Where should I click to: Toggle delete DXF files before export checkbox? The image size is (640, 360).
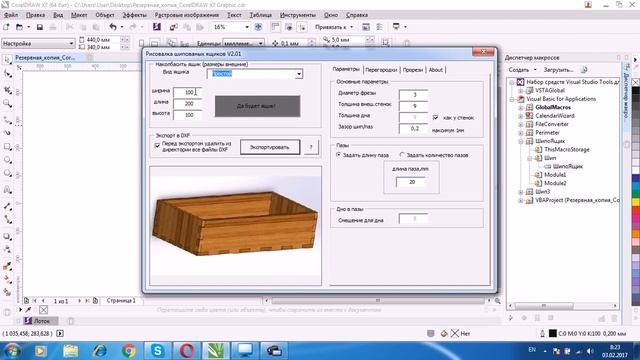(157, 145)
